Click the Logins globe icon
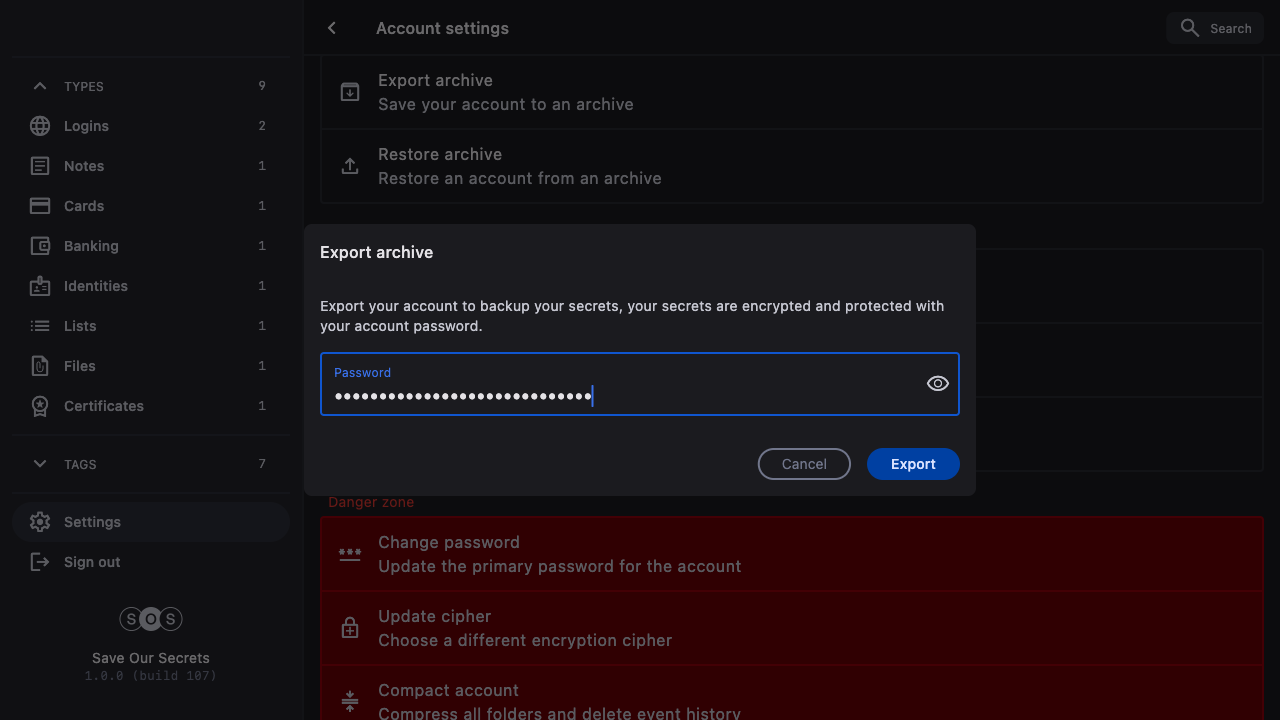 [40, 126]
